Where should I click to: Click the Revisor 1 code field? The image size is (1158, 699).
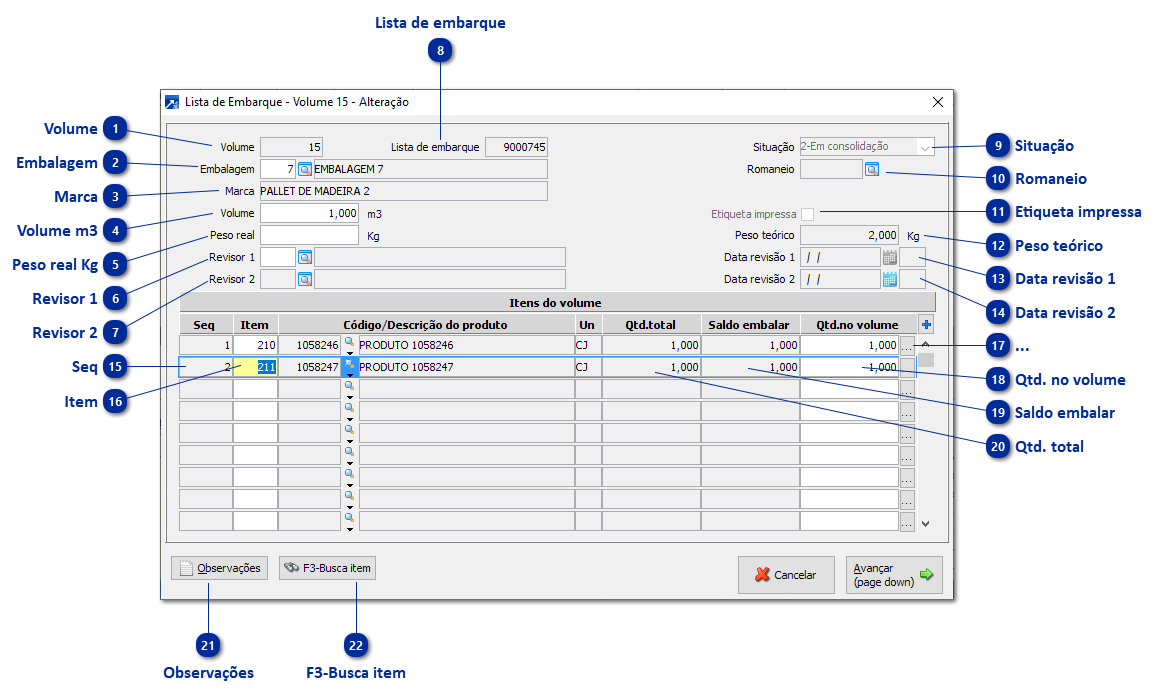278,257
